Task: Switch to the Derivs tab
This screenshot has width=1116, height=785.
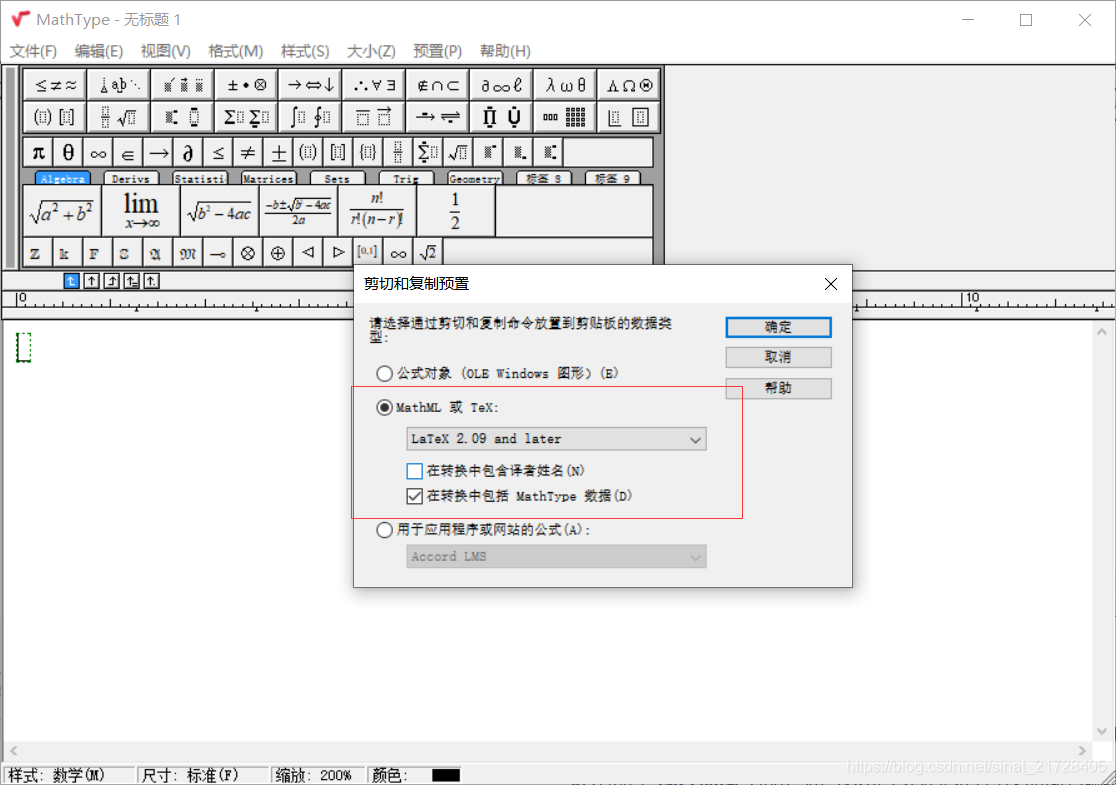Action: tap(131, 179)
